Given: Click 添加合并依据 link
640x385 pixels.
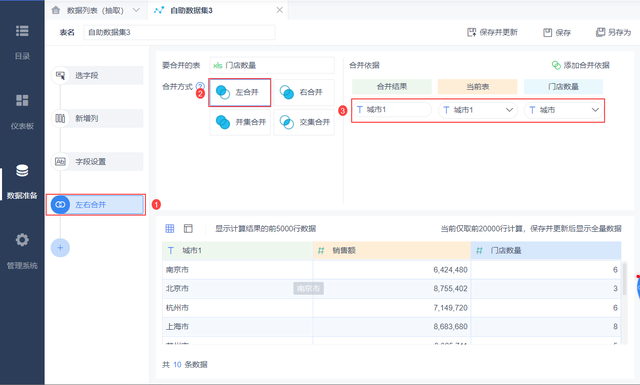Looking at the screenshot, I should (580, 65).
